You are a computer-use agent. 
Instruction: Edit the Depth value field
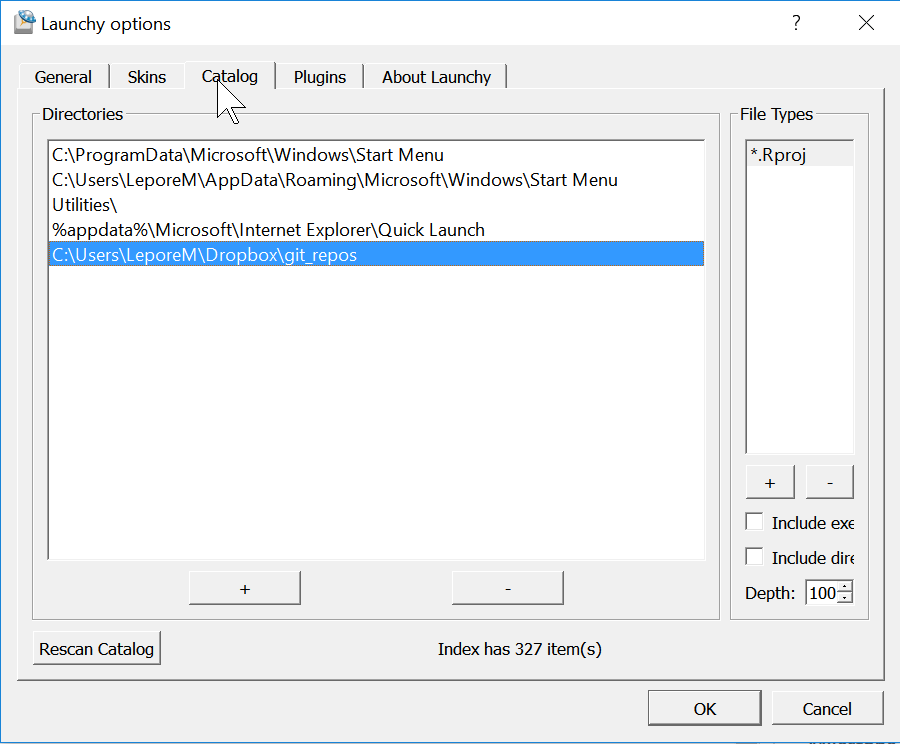click(x=820, y=592)
